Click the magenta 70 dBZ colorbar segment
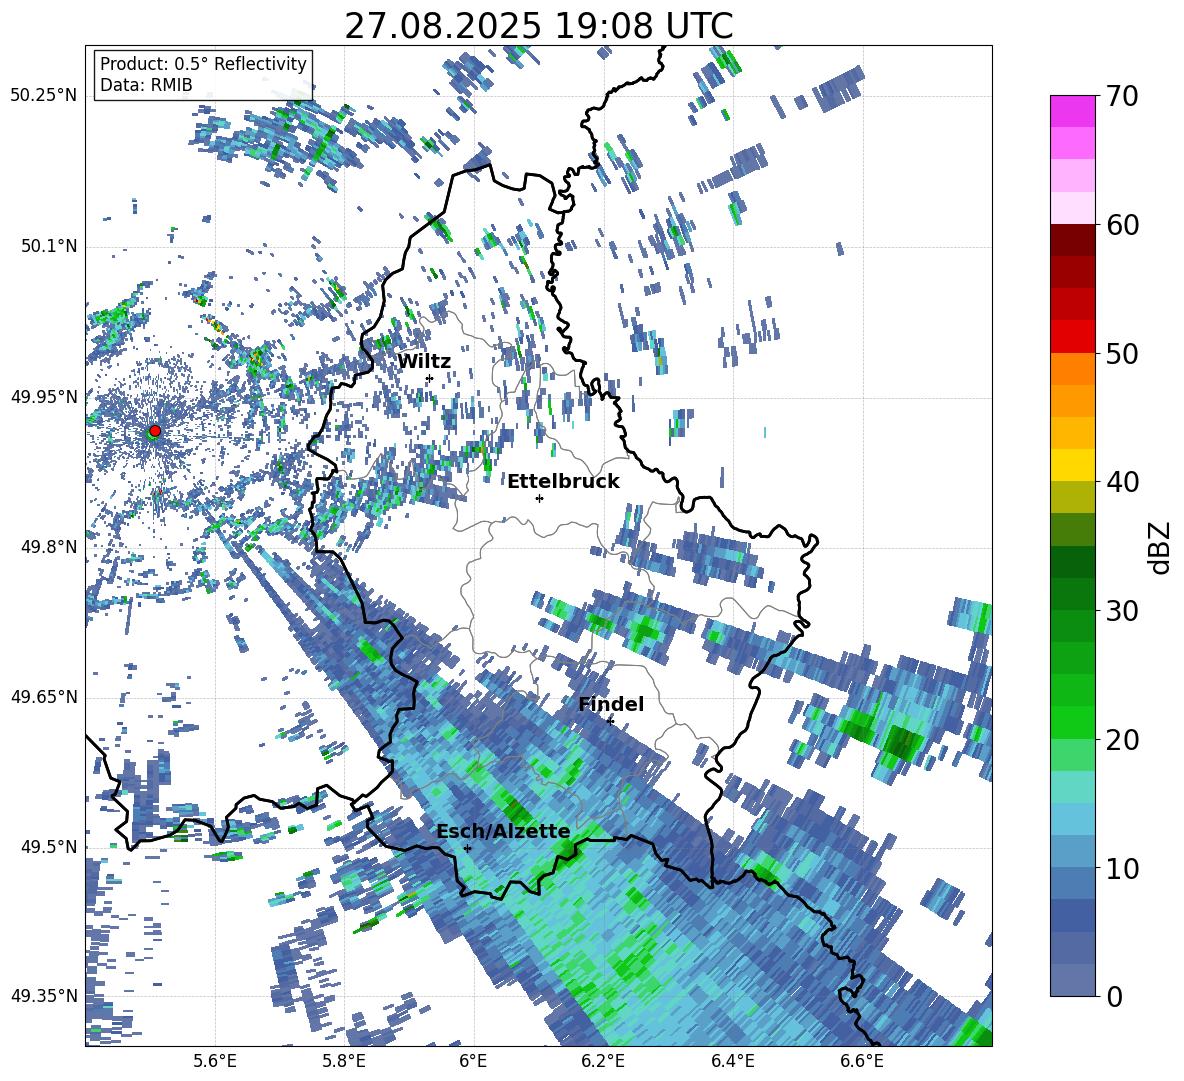The height and width of the screenshot is (1081, 1184). (x=1072, y=111)
